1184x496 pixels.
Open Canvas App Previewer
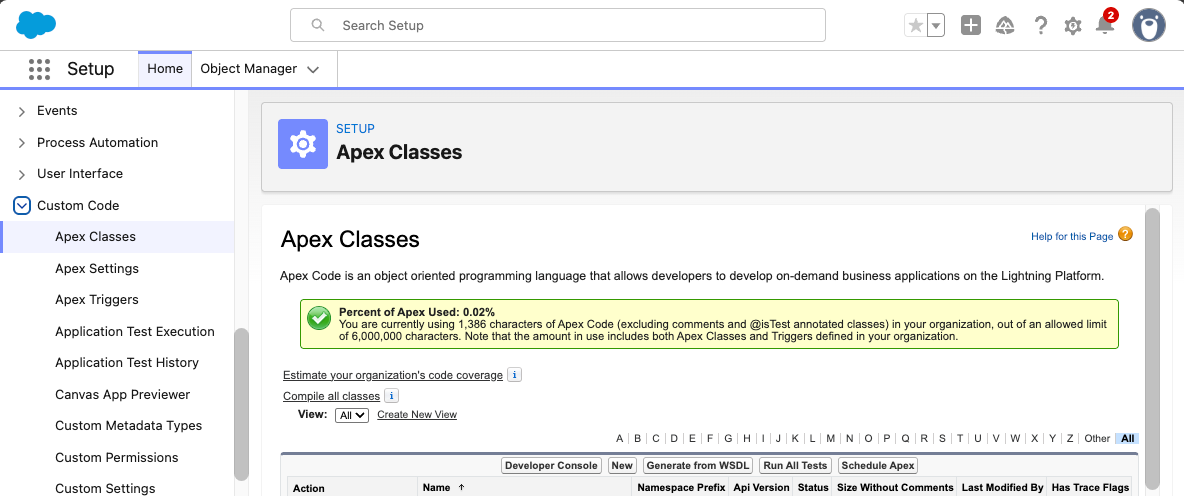point(122,394)
